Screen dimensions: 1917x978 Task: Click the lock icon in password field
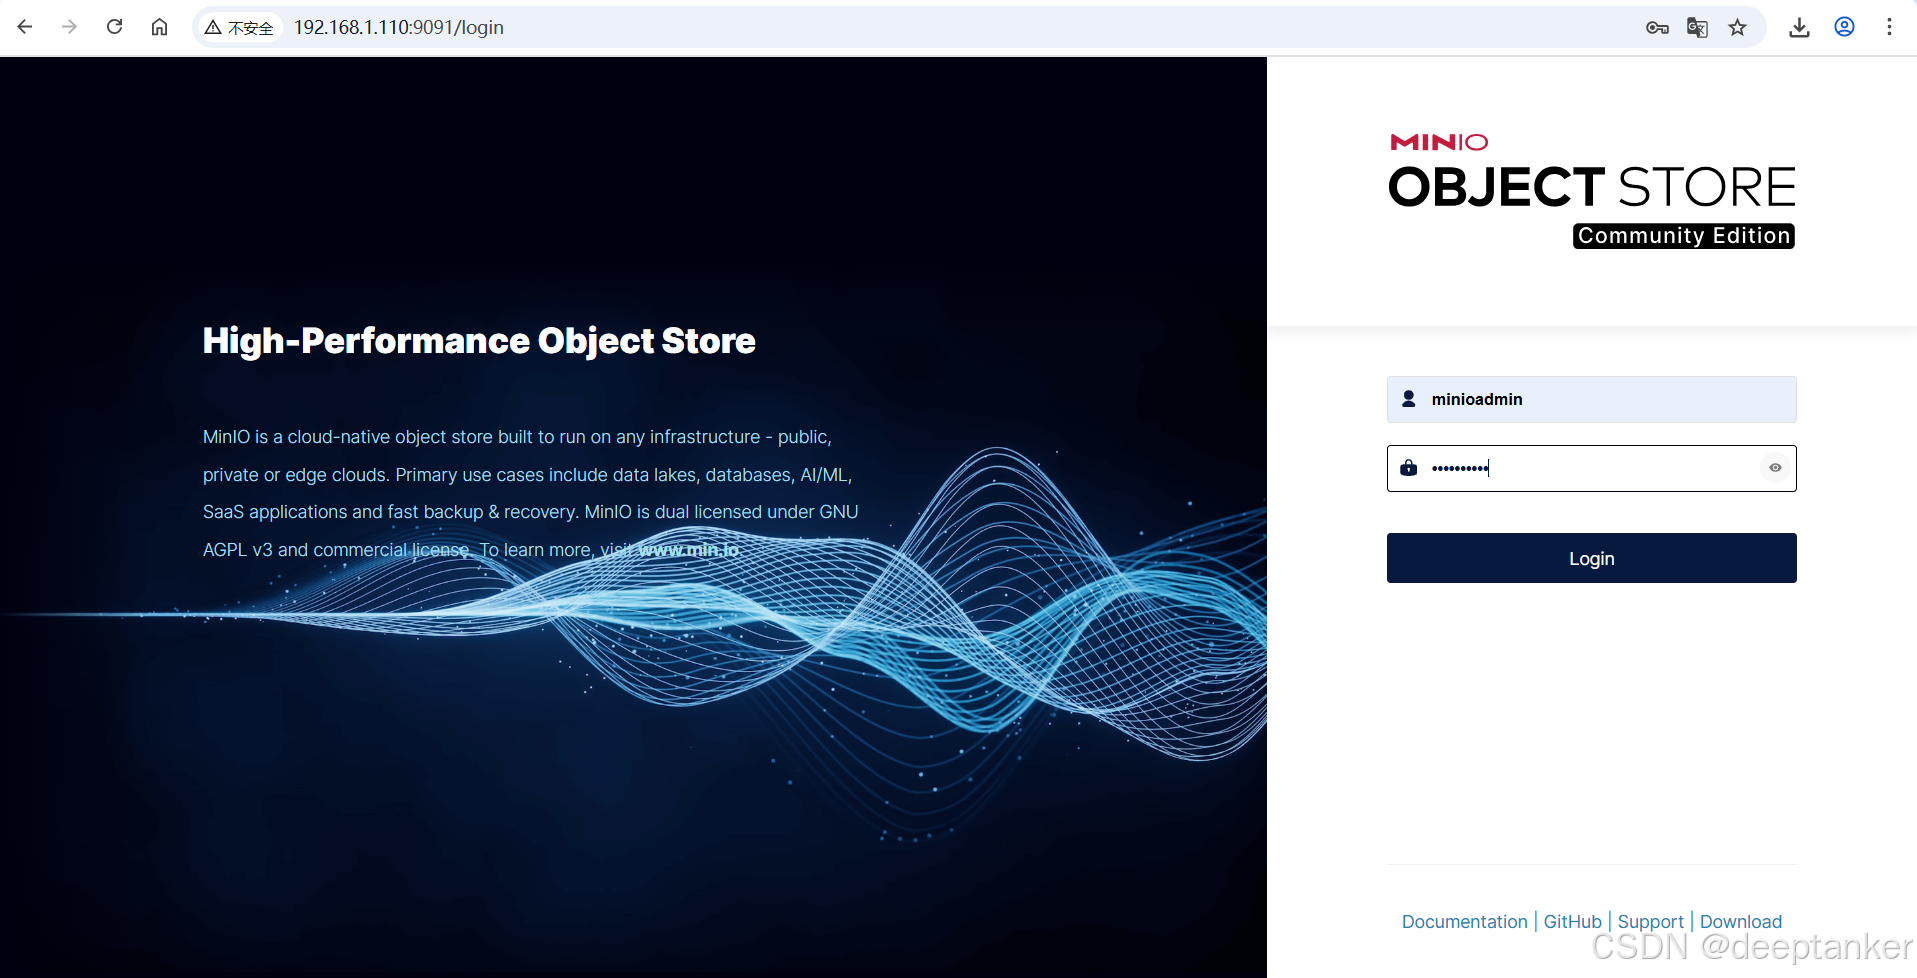click(x=1409, y=468)
